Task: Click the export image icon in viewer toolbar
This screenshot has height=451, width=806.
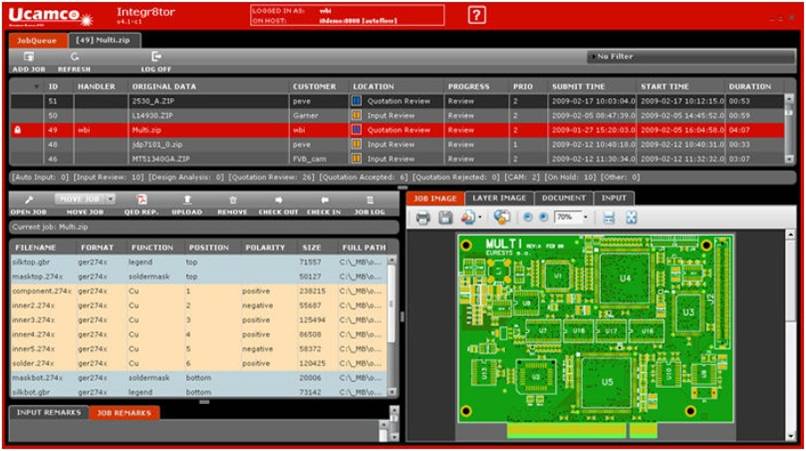Action: pos(467,218)
